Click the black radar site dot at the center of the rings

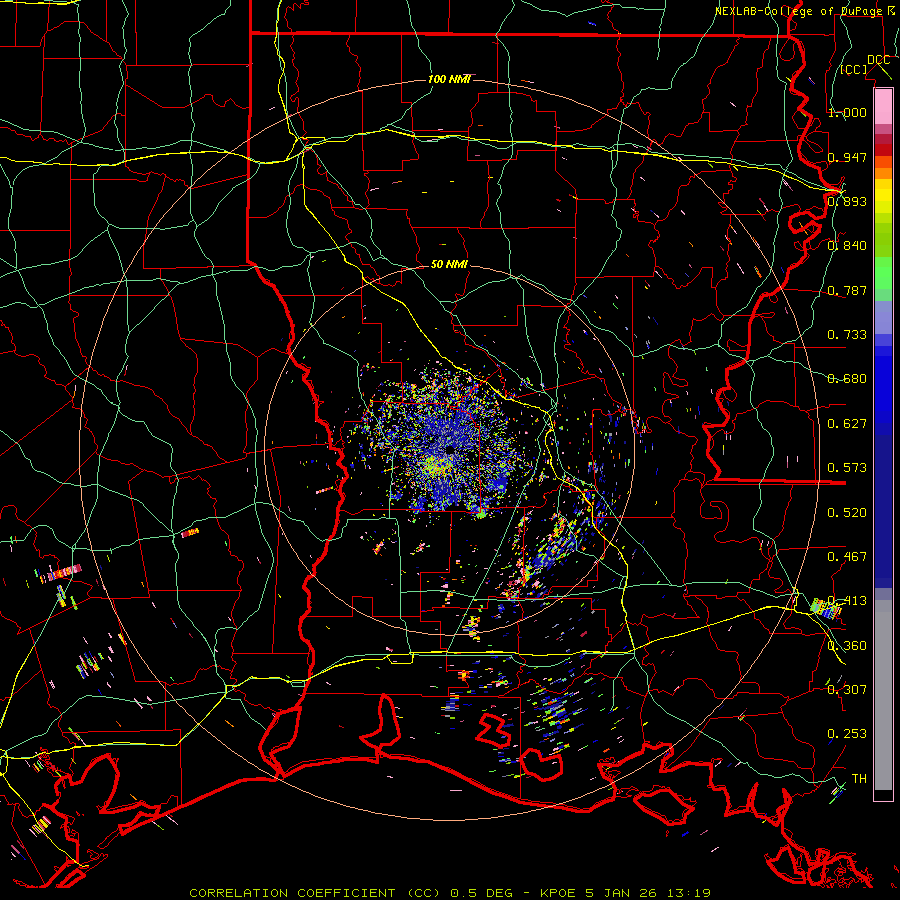449,451
